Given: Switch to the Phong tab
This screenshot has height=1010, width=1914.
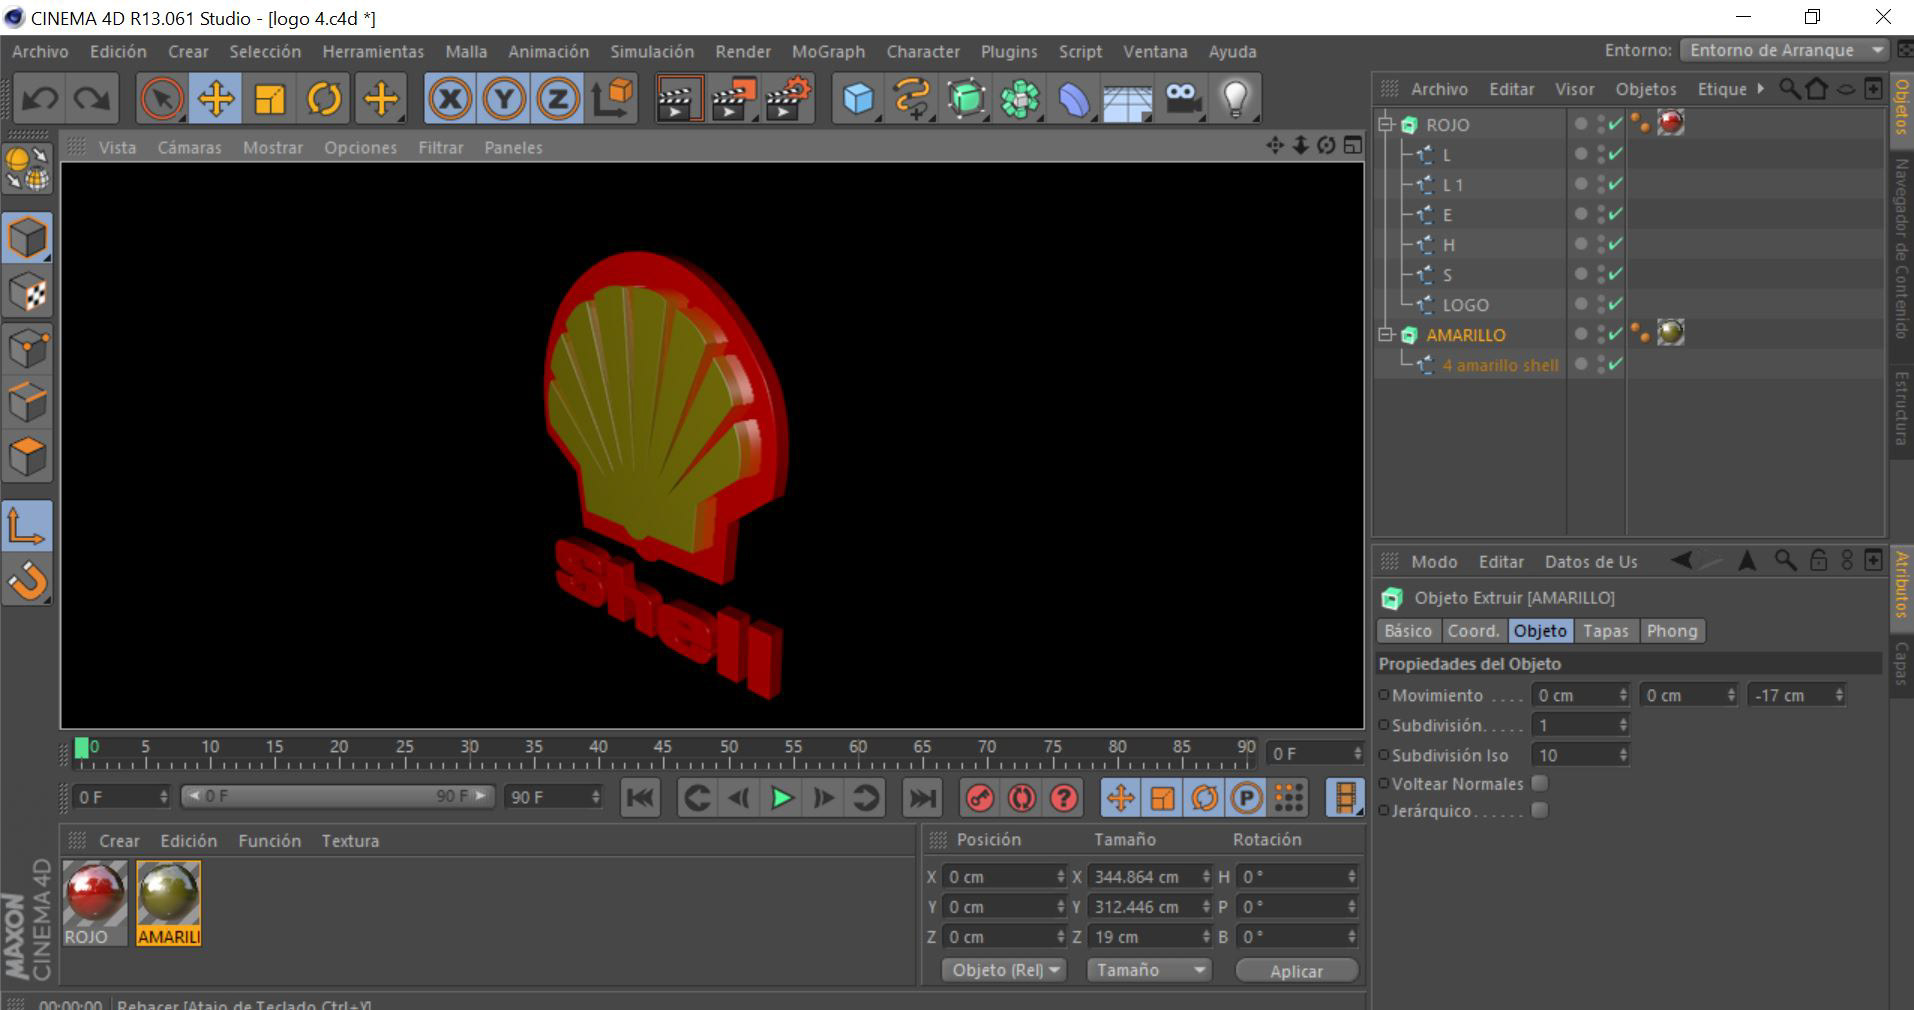Looking at the screenshot, I should coord(1672,631).
